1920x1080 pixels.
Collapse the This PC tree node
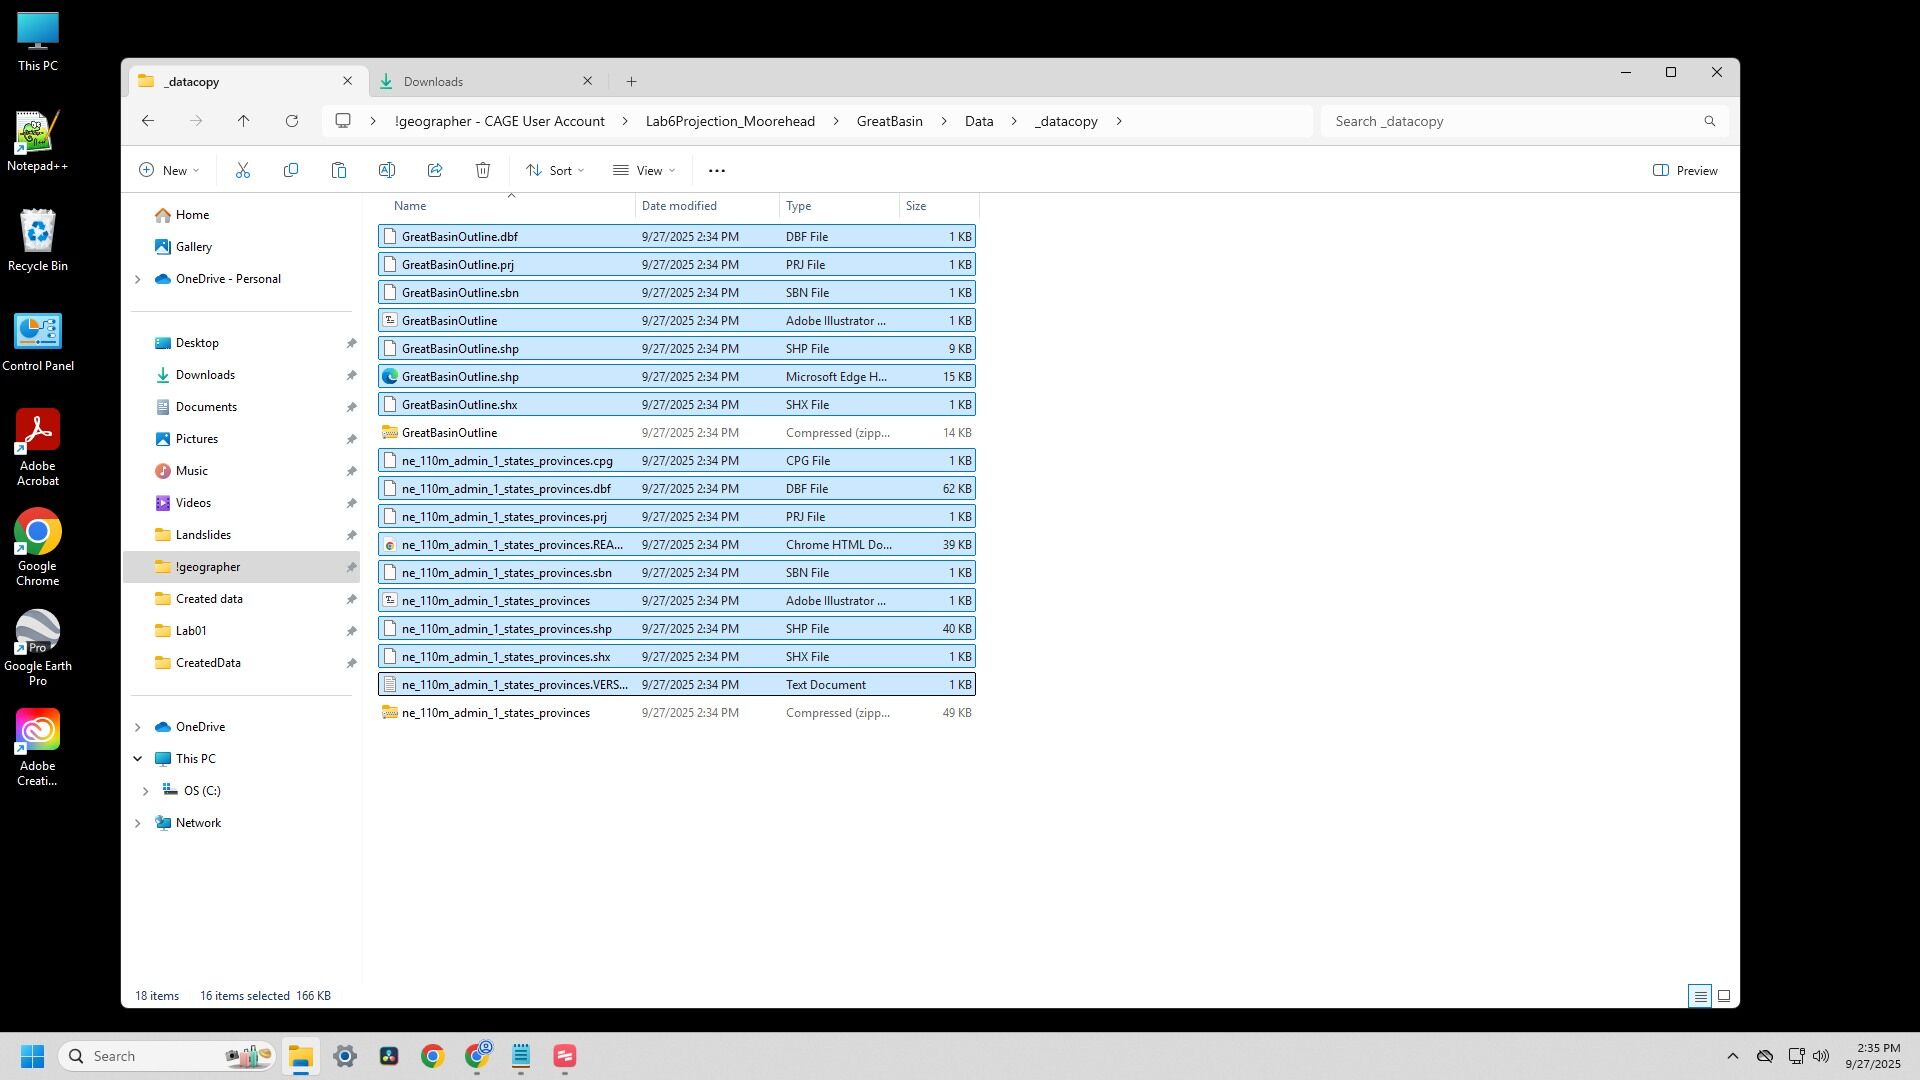tap(138, 759)
